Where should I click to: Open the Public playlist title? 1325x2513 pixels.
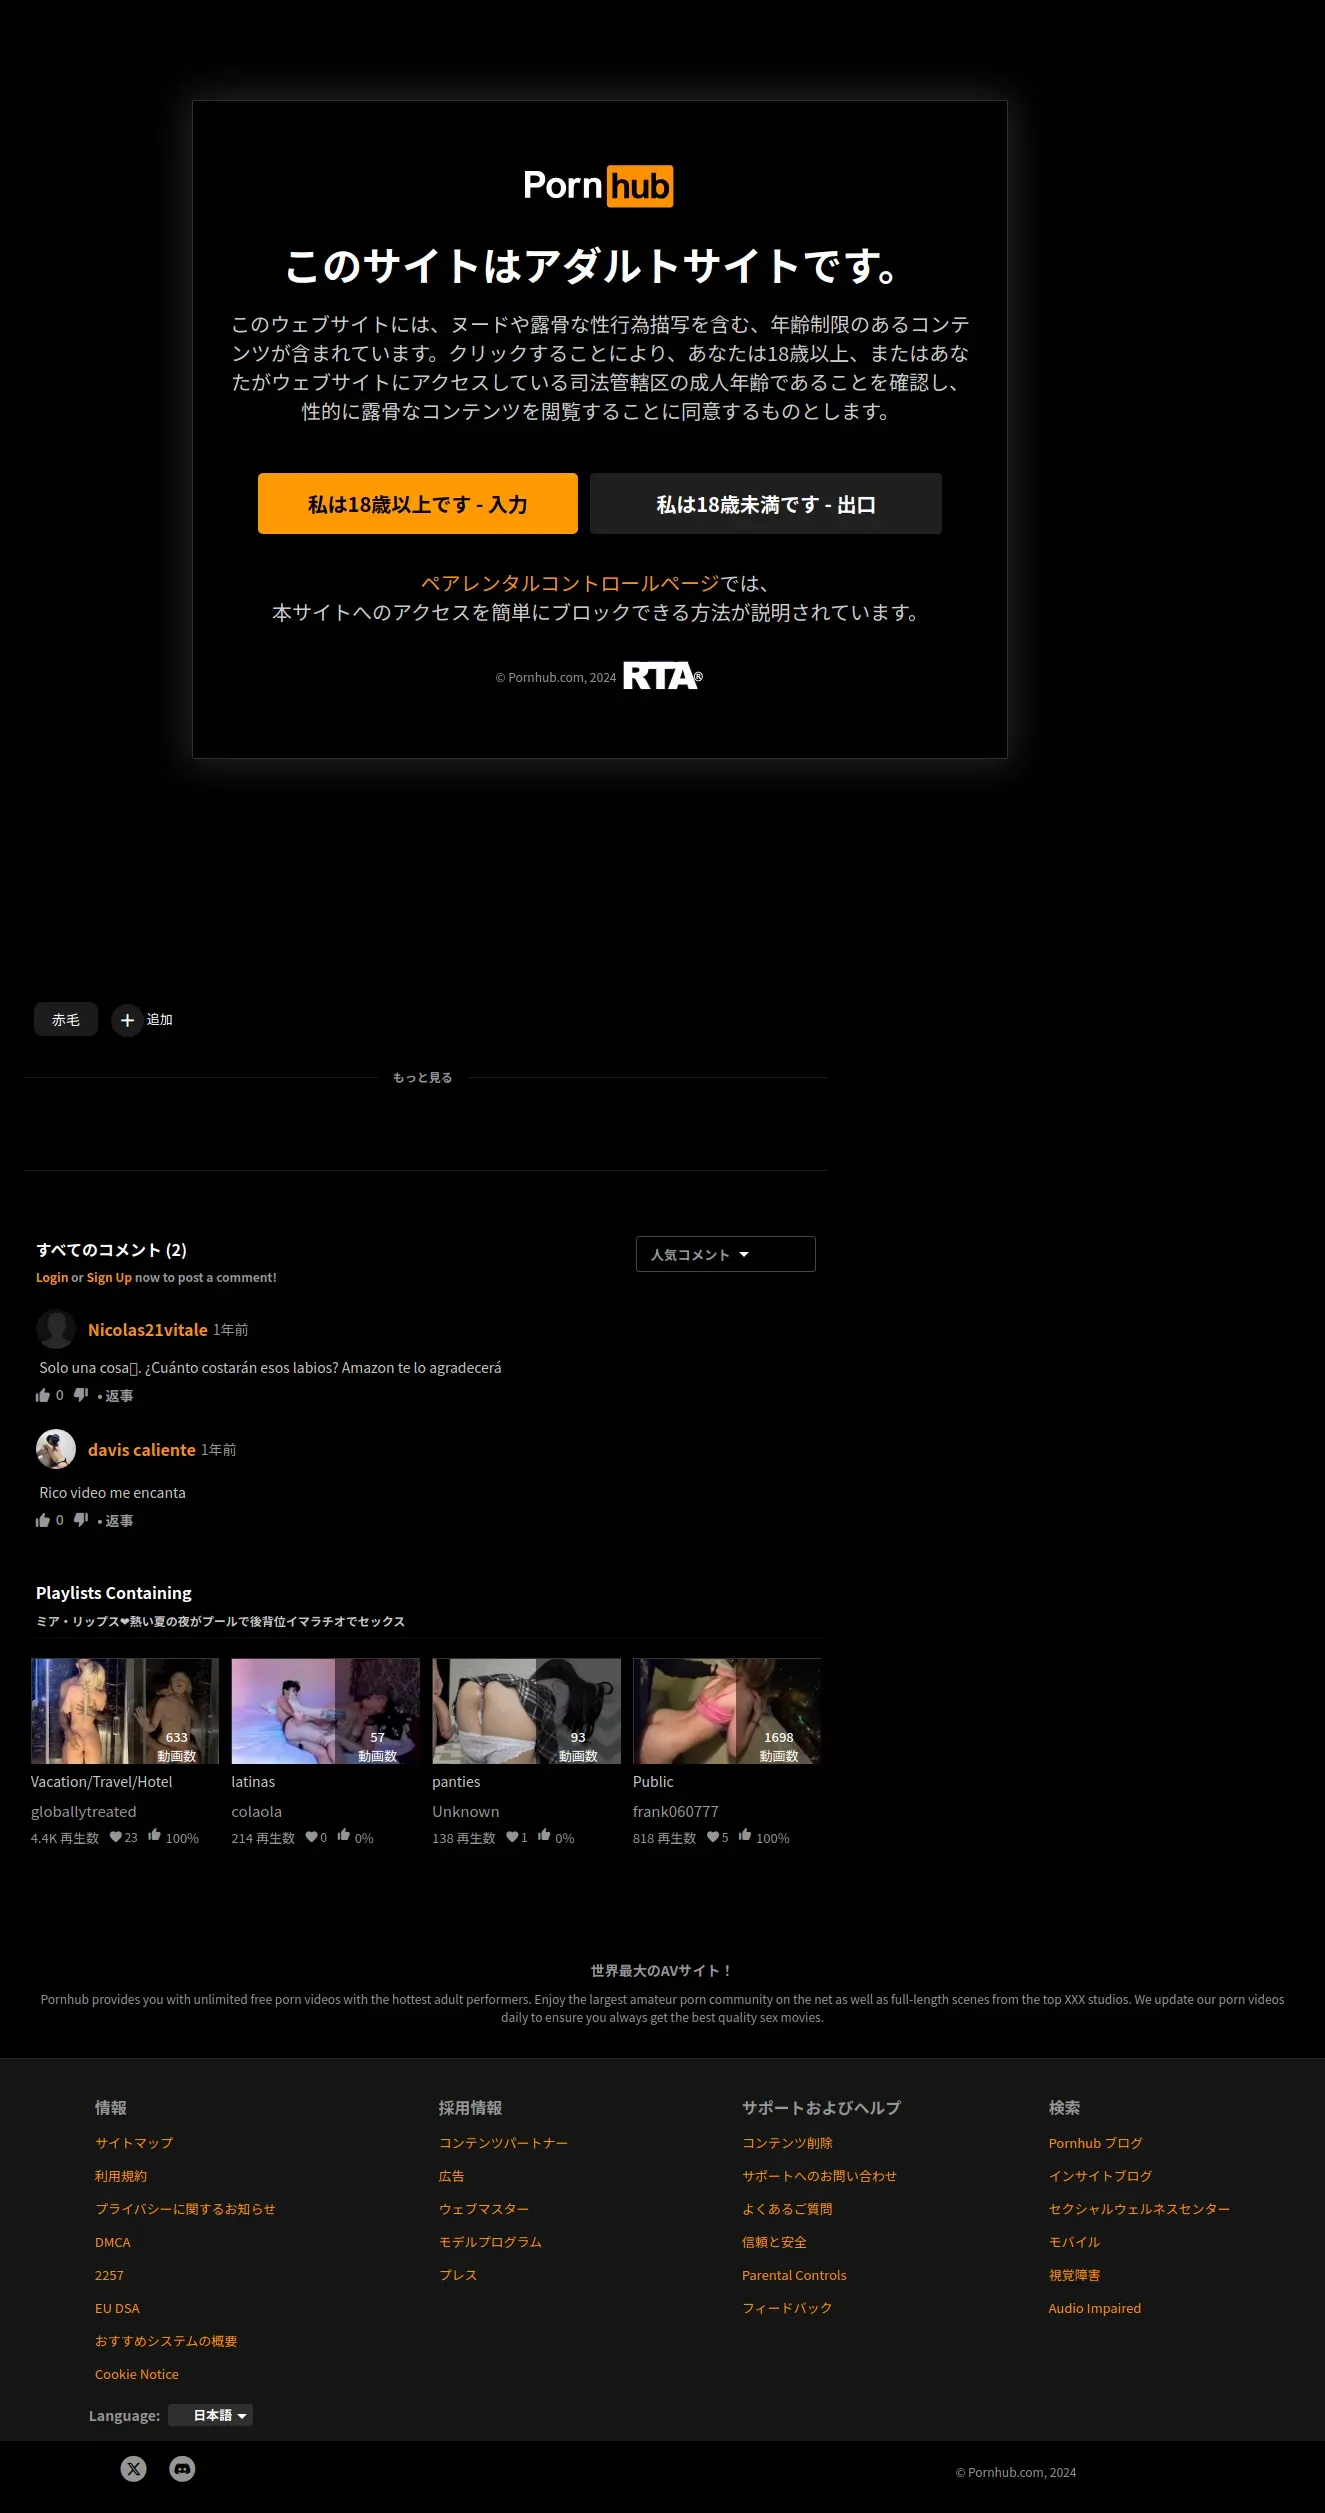pyautogui.click(x=653, y=1782)
